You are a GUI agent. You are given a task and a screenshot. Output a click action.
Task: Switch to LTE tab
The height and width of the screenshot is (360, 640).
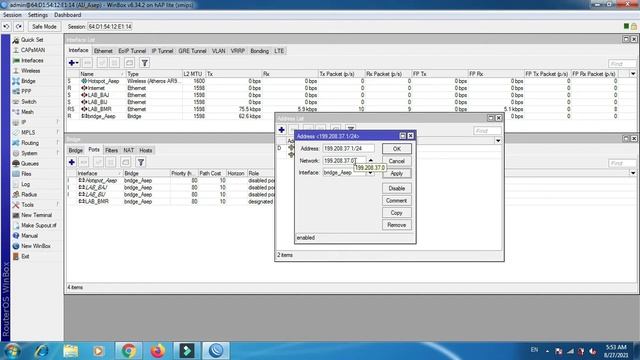pyautogui.click(x=279, y=51)
